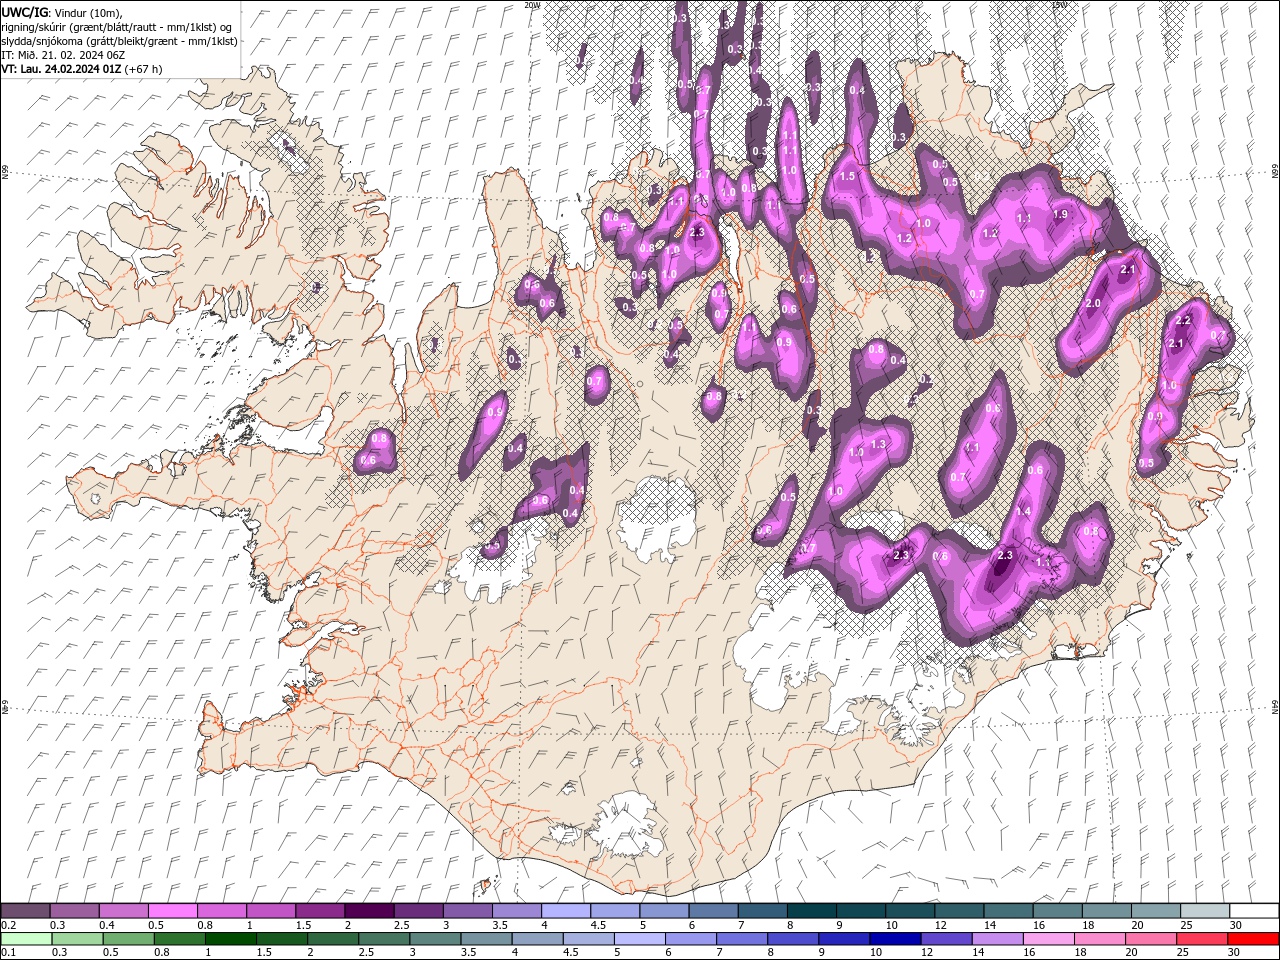
Task: Click the upper legend swatch labeled 3.5
Action: [x=516, y=911]
